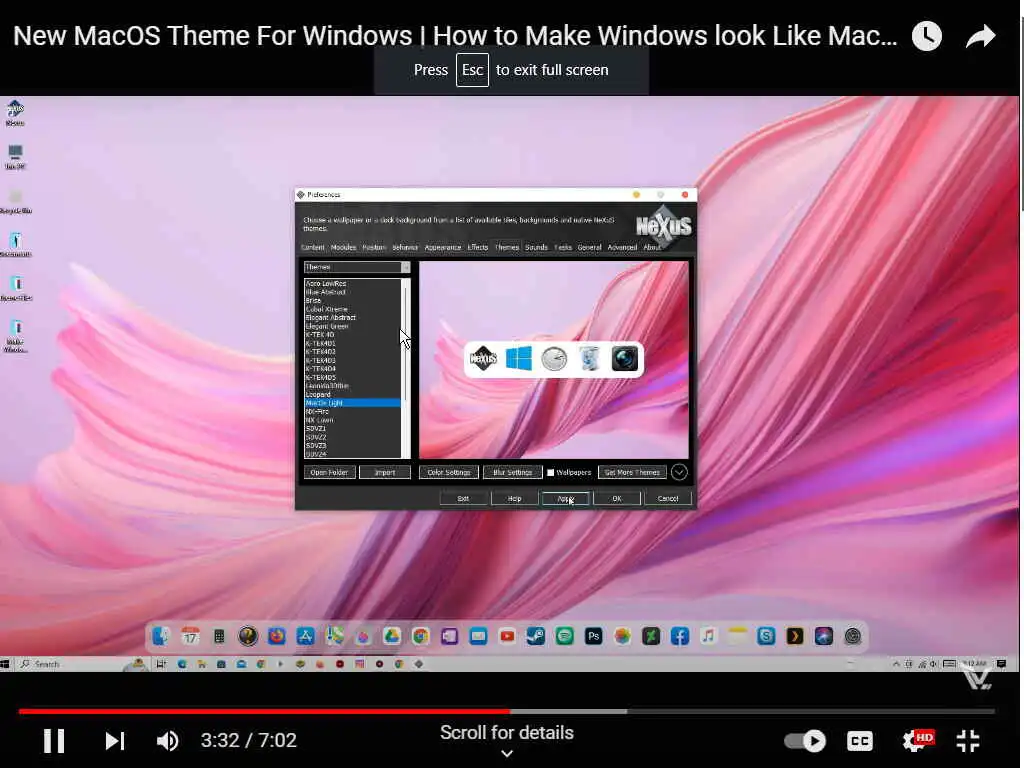
Task: Open the Themes category dropdown
Action: pyautogui.click(x=357, y=267)
